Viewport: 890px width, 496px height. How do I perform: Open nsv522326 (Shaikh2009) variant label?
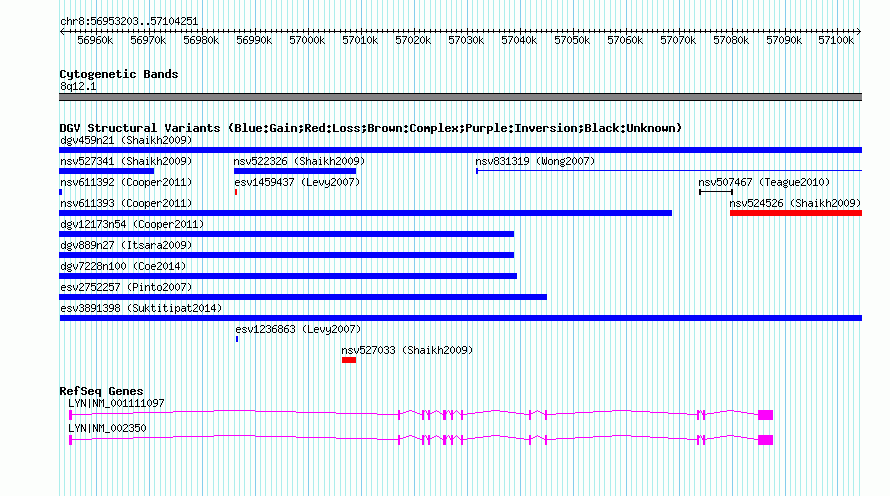(x=299, y=161)
